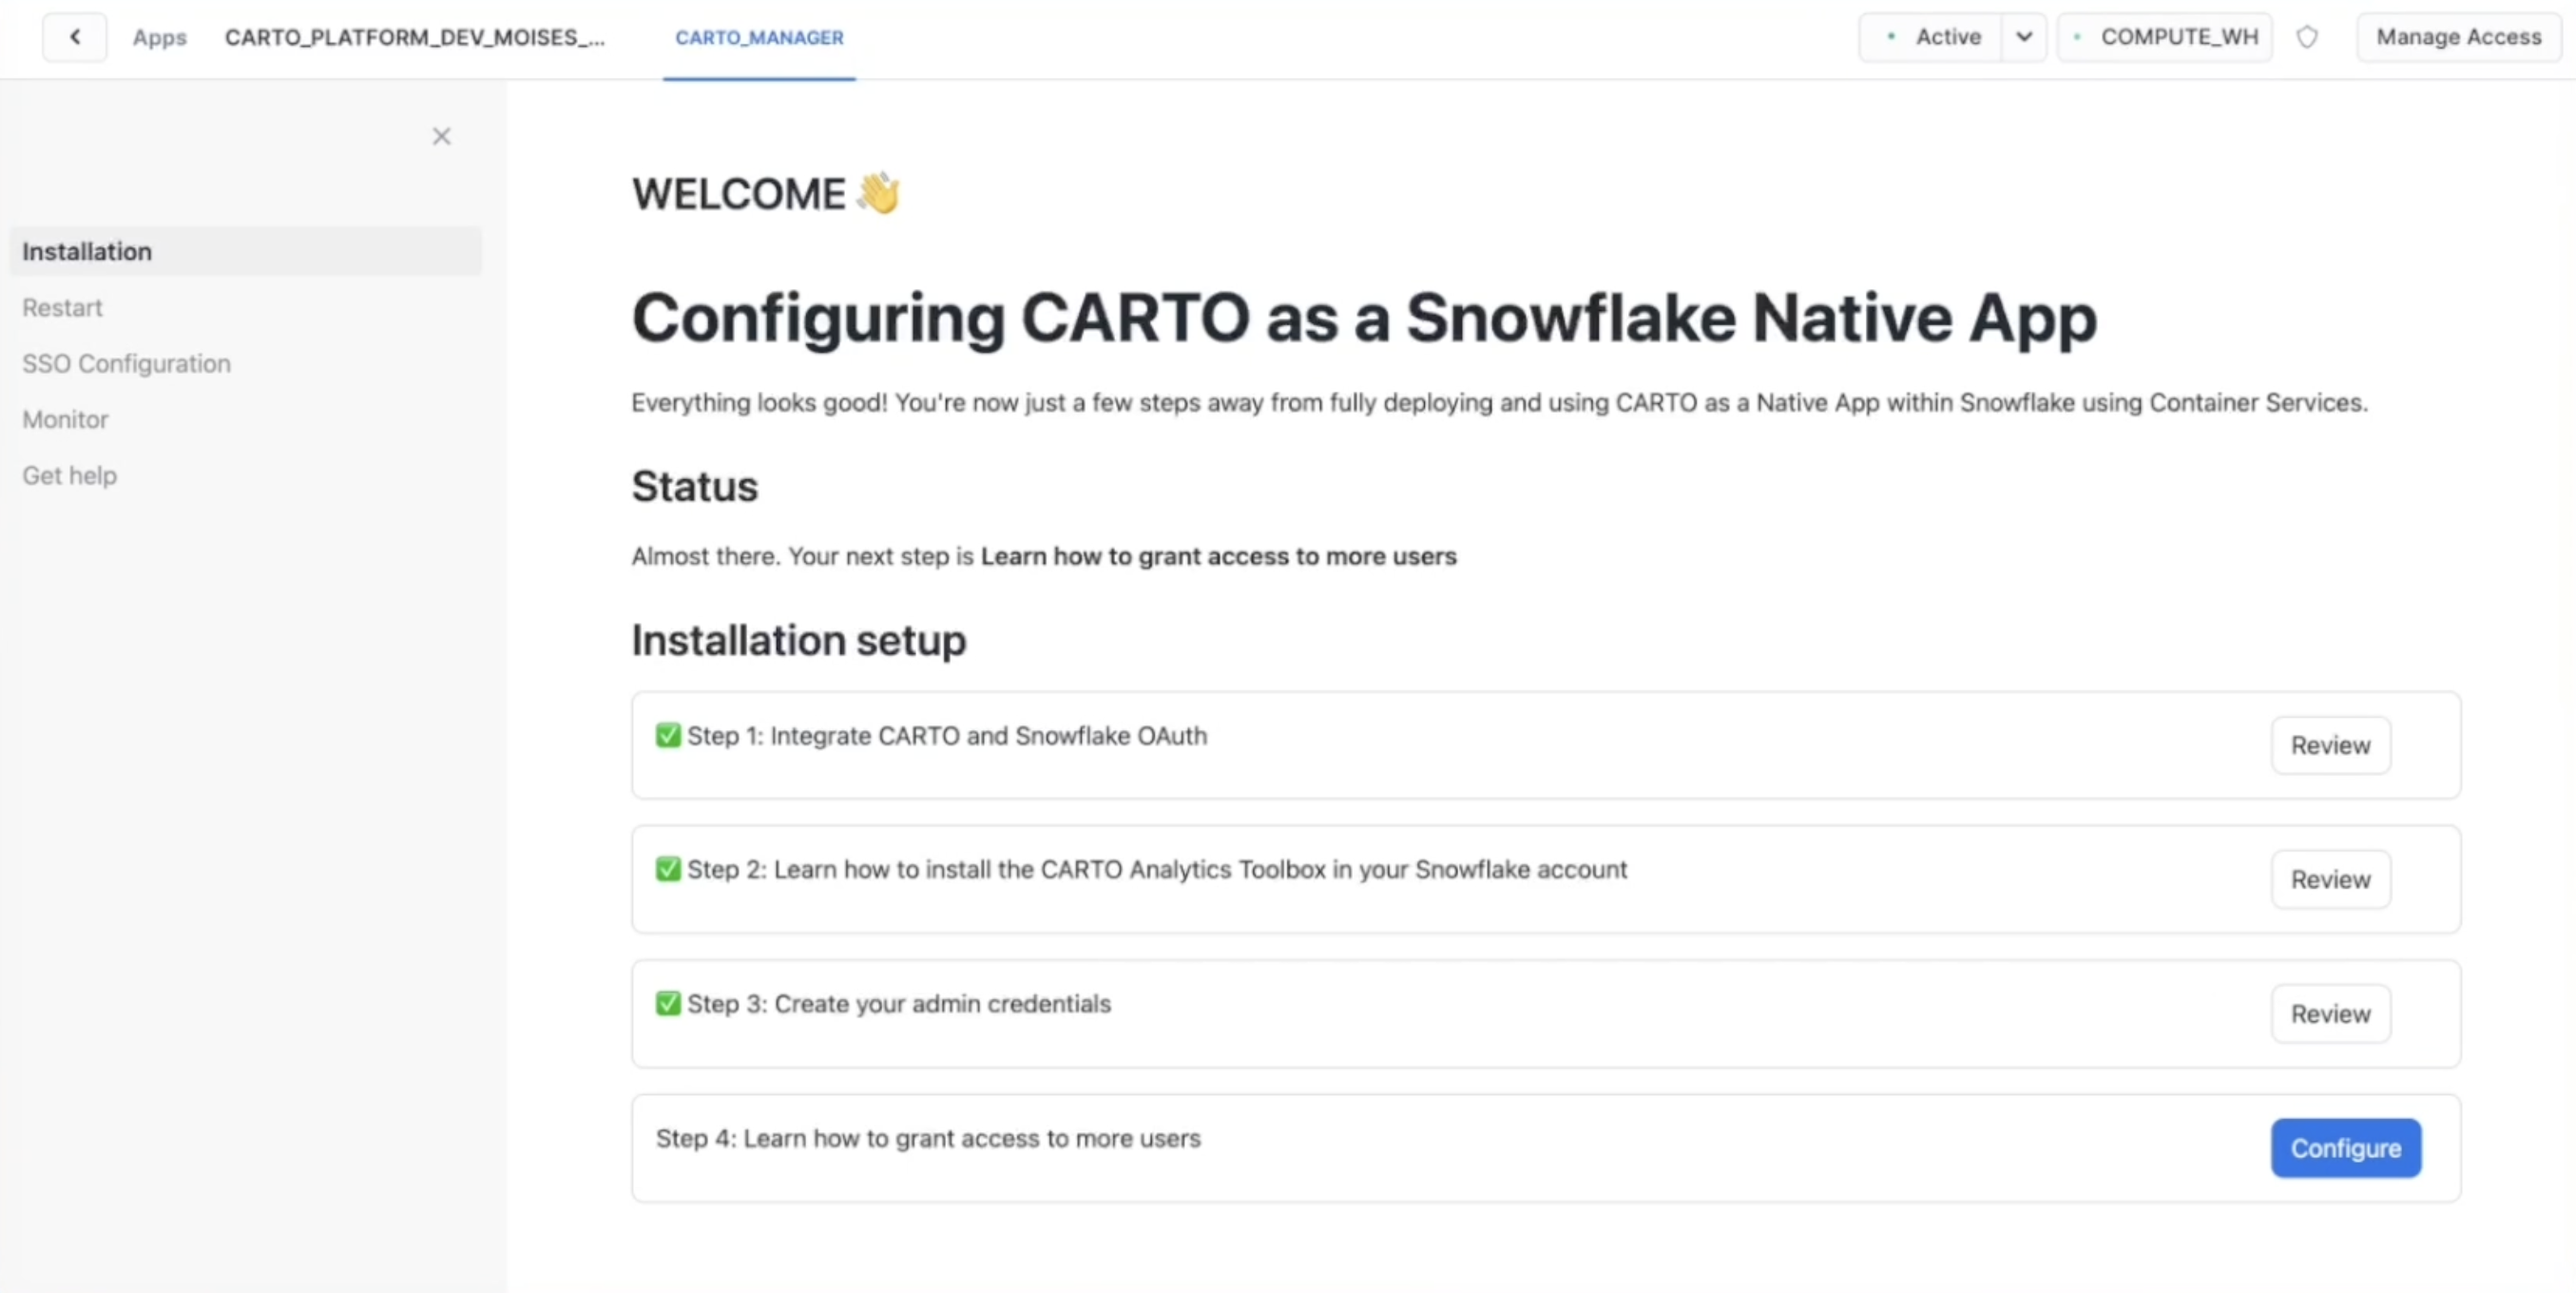Click the Step 3 green checkmark icon
The image size is (2576, 1293).
pos(668,1003)
